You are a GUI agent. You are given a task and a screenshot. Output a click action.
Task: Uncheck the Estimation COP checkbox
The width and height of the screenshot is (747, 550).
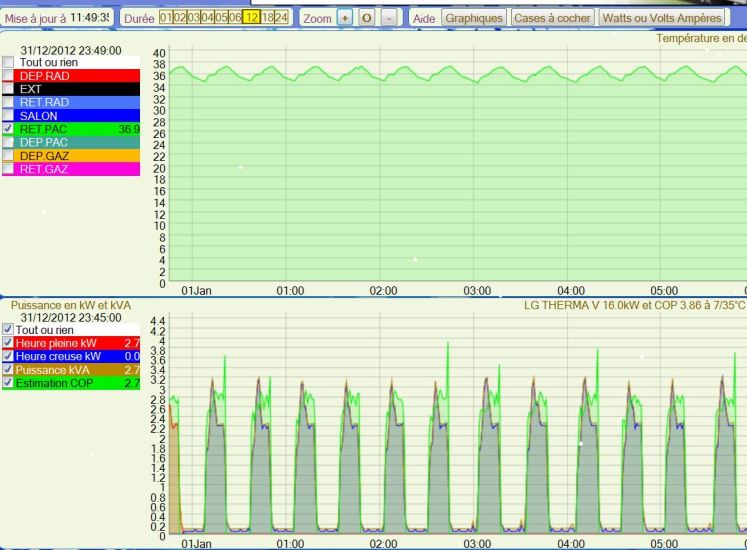(9, 382)
